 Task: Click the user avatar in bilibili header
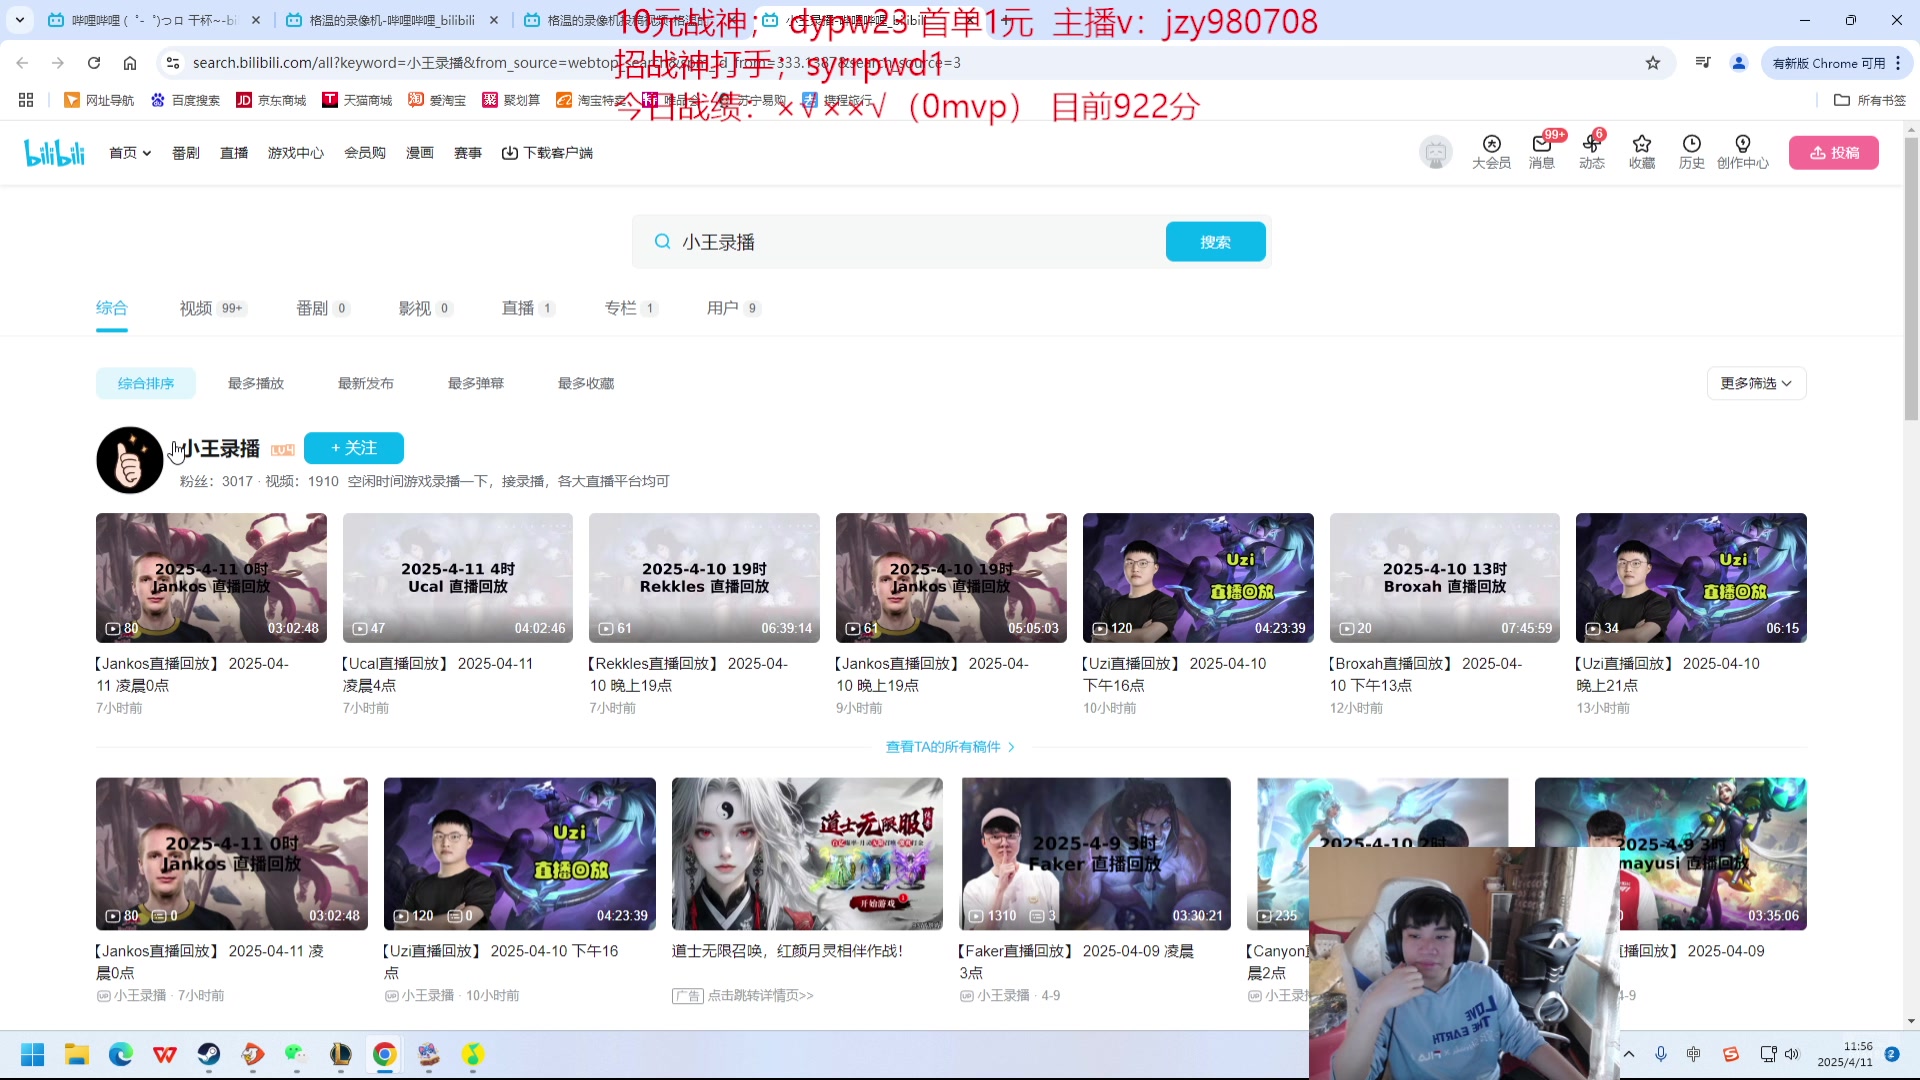[x=1435, y=152]
